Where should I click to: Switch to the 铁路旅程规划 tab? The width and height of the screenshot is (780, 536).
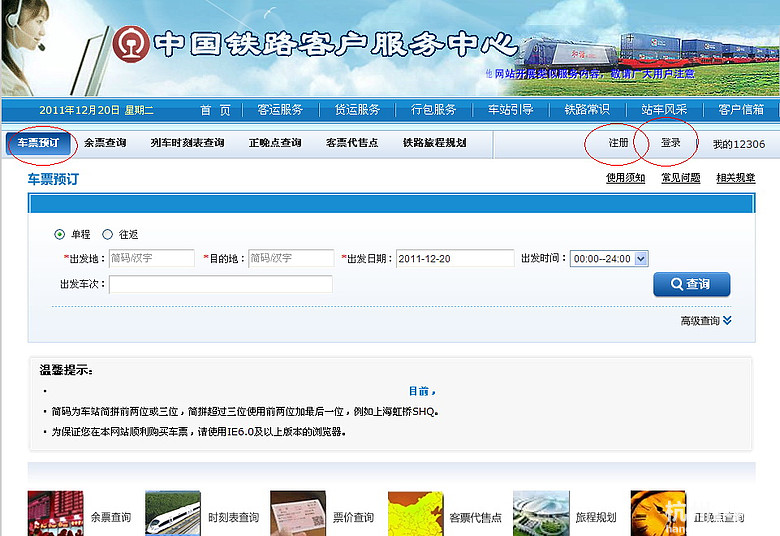(x=435, y=143)
